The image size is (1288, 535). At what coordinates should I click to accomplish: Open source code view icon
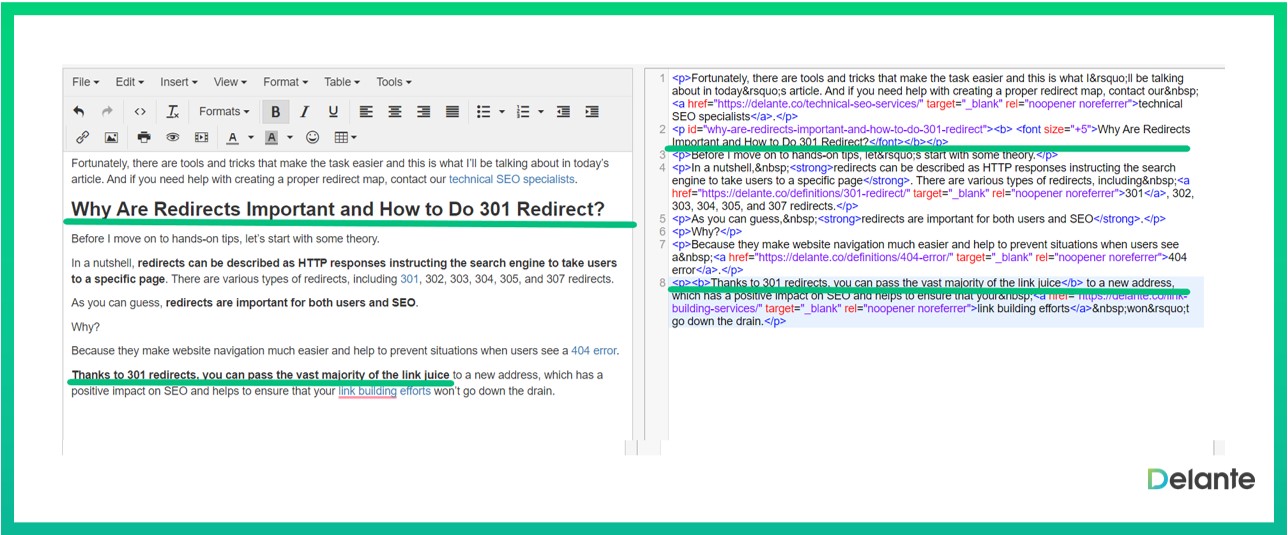[140, 112]
